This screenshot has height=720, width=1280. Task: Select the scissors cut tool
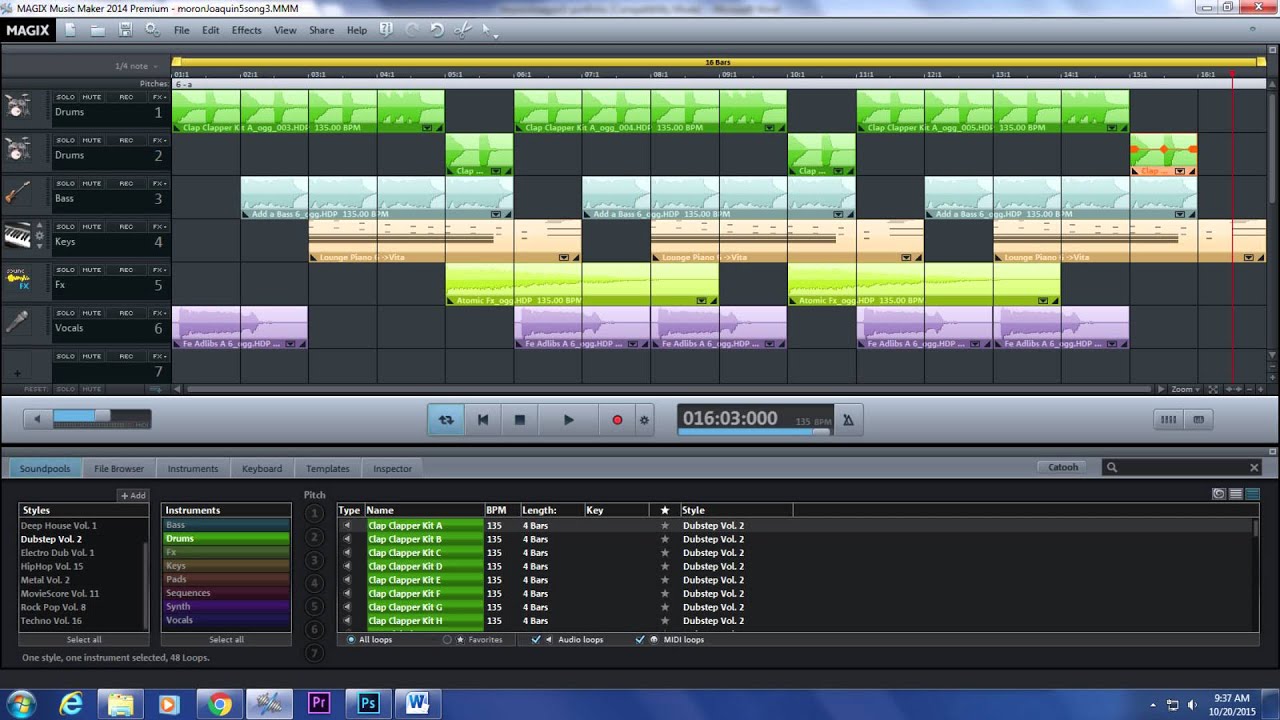click(462, 30)
